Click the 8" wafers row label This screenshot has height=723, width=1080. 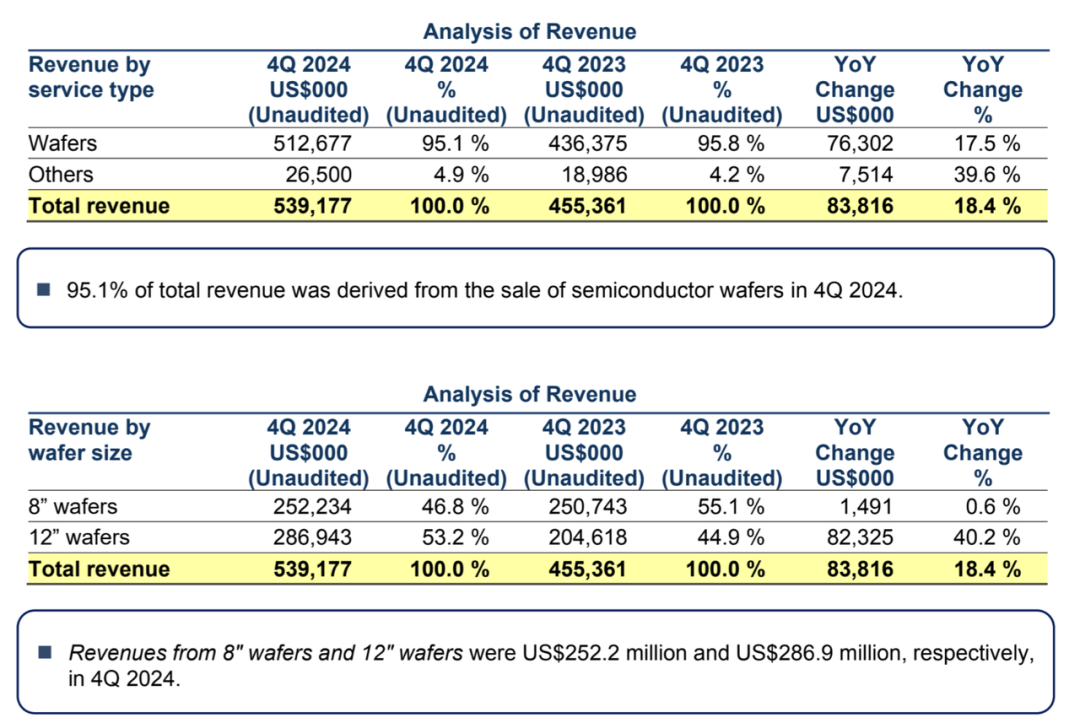[73, 507]
